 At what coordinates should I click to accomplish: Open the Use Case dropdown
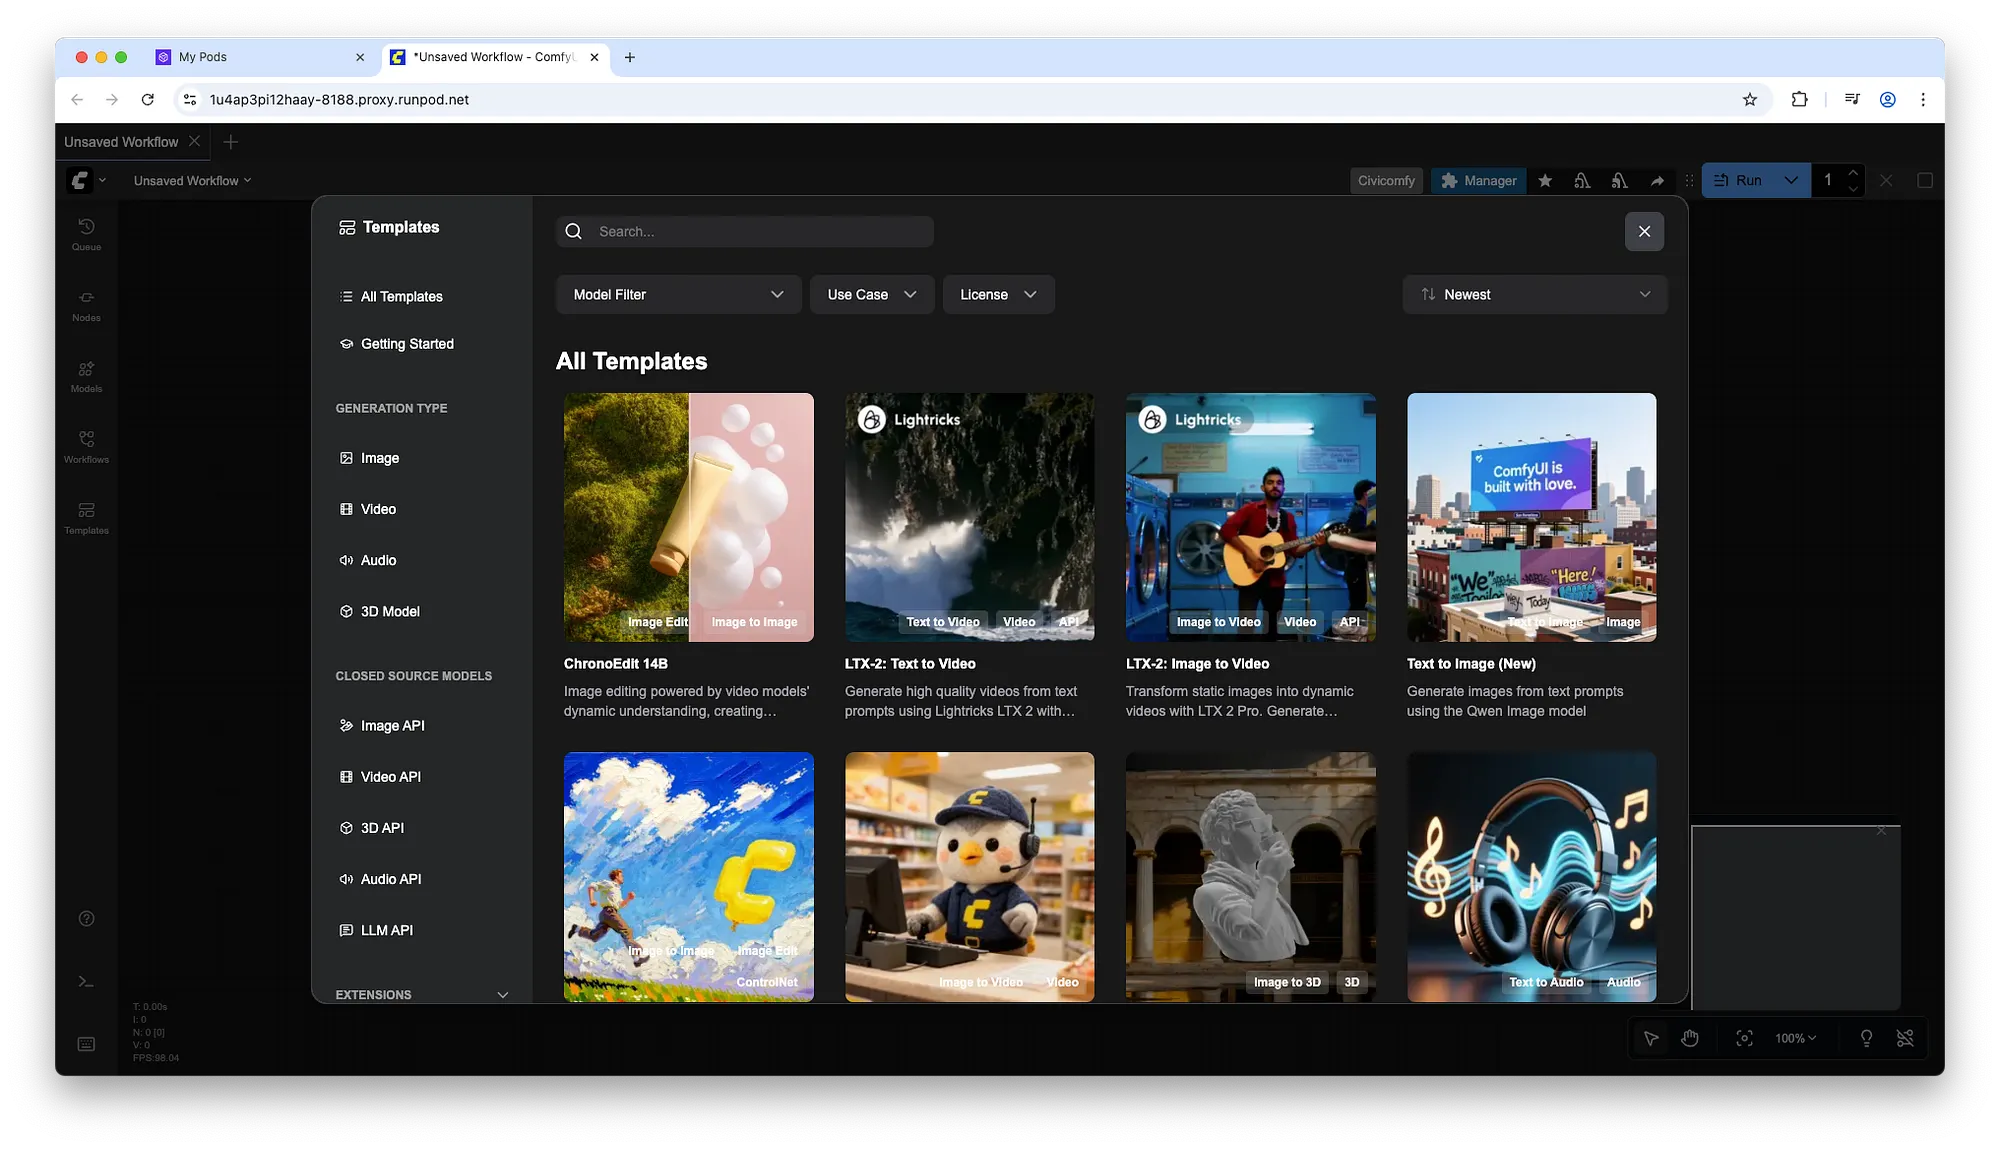[871, 294]
